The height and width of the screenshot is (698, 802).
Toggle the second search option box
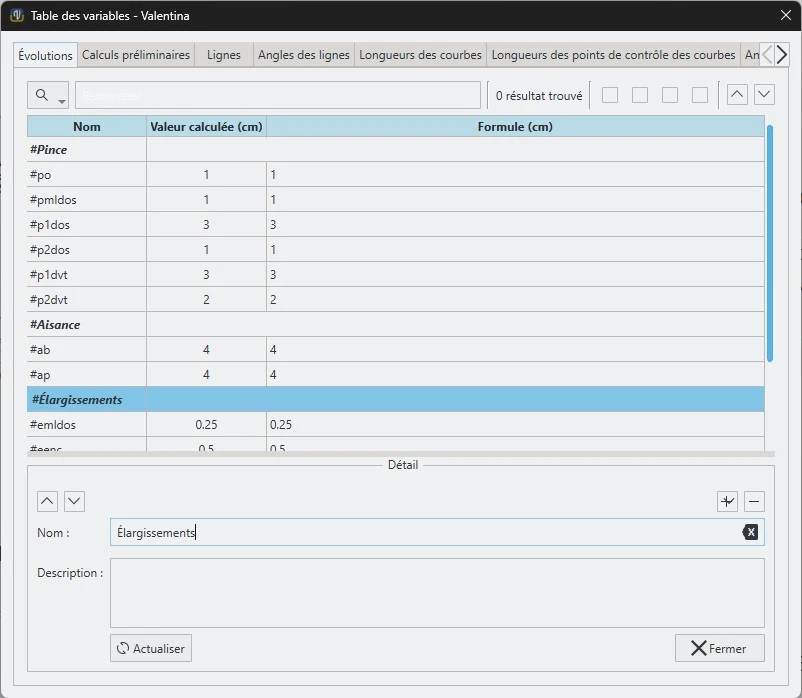pyautogui.click(x=640, y=95)
